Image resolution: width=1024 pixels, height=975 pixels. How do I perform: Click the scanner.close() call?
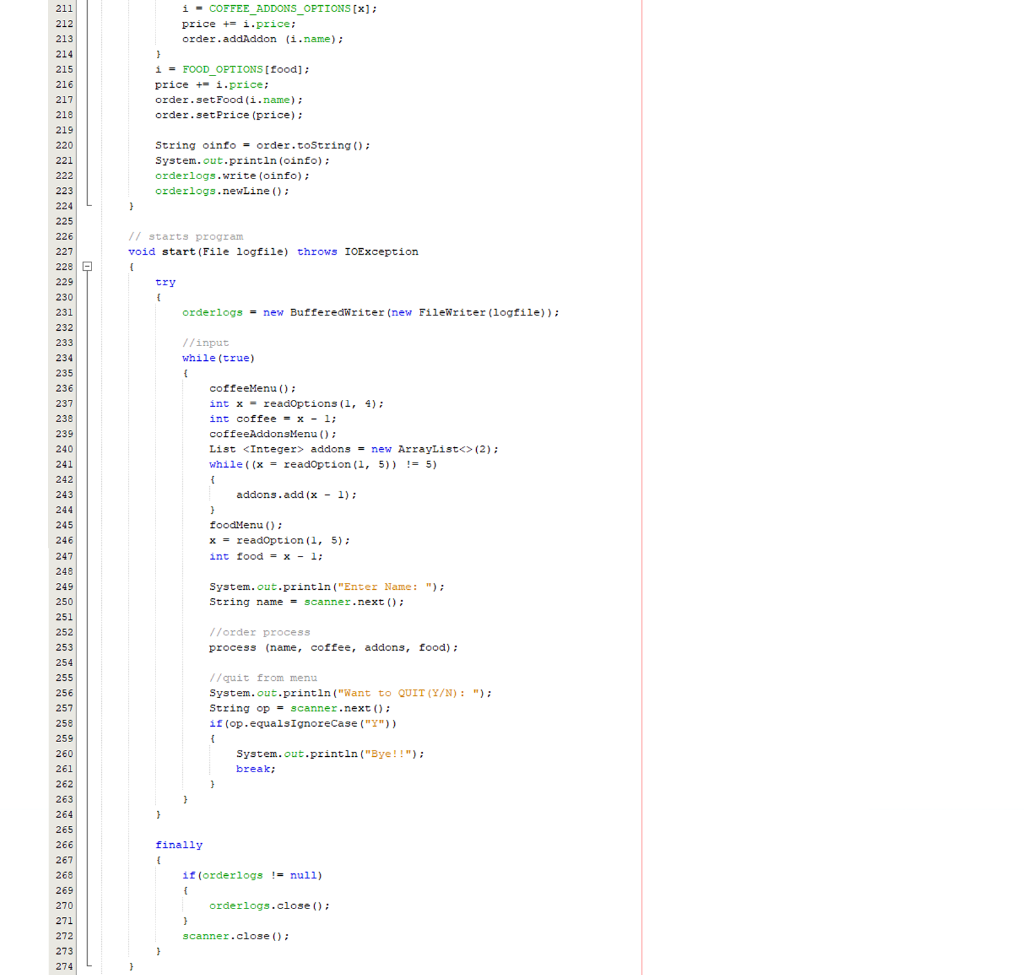pyautogui.click(x=234, y=935)
